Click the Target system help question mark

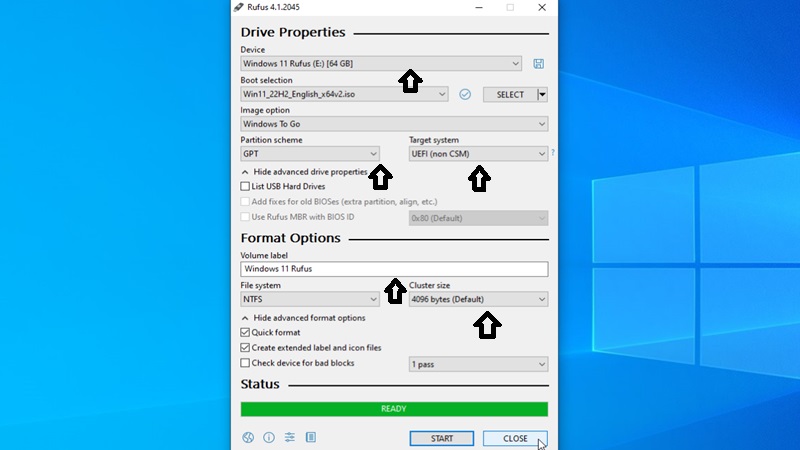click(553, 153)
